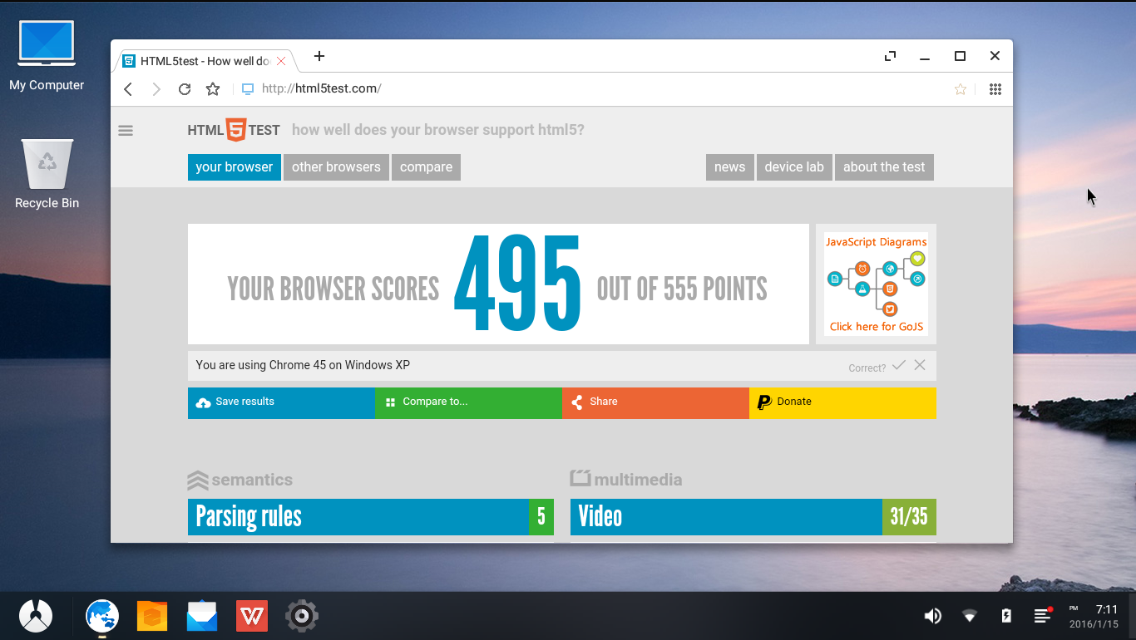Select the 'compare' tab
This screenshot has height=640, width=1136.
point(426,167)
